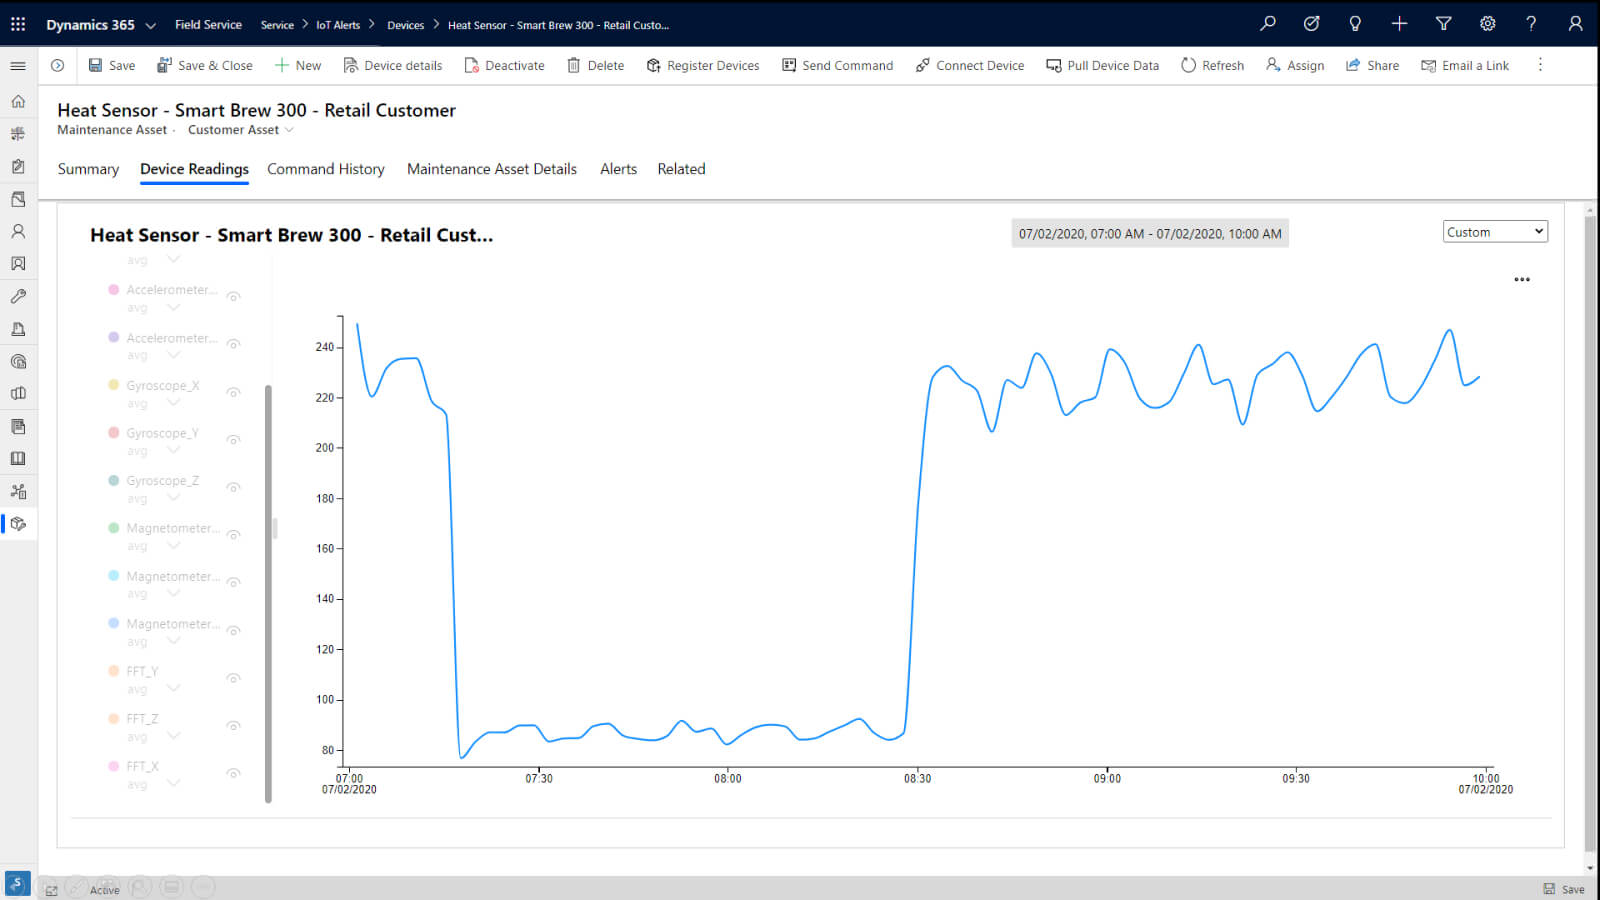Click the back history arrow beside Save
Screen dimensions: 1600x900
click(x=58, y=66)
